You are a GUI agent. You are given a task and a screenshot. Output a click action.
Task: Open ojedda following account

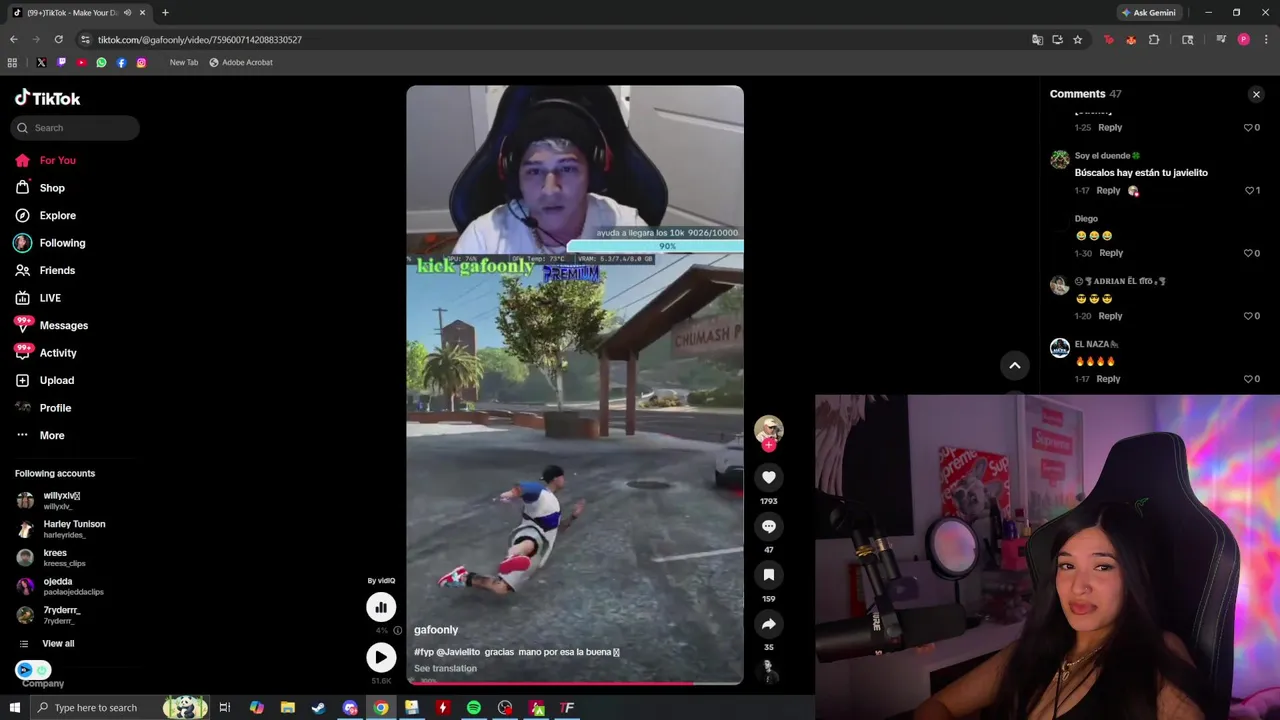pos(59,586)
